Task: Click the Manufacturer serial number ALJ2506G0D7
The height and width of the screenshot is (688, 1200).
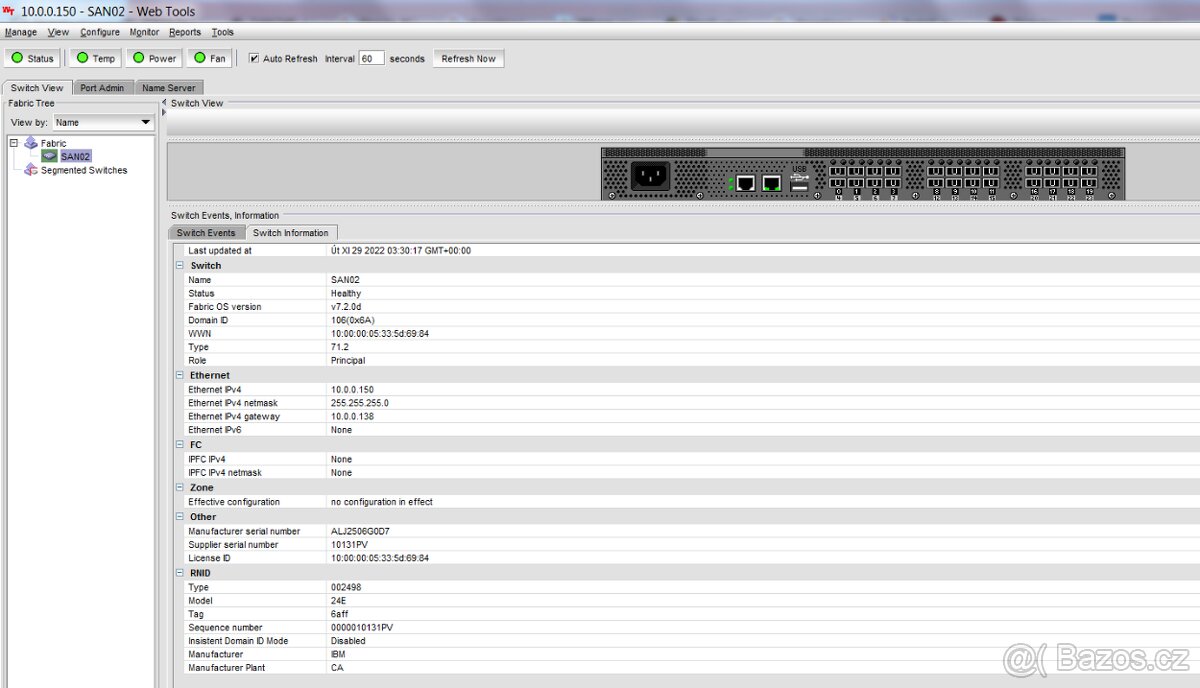Action: click(x=360, y=531)
